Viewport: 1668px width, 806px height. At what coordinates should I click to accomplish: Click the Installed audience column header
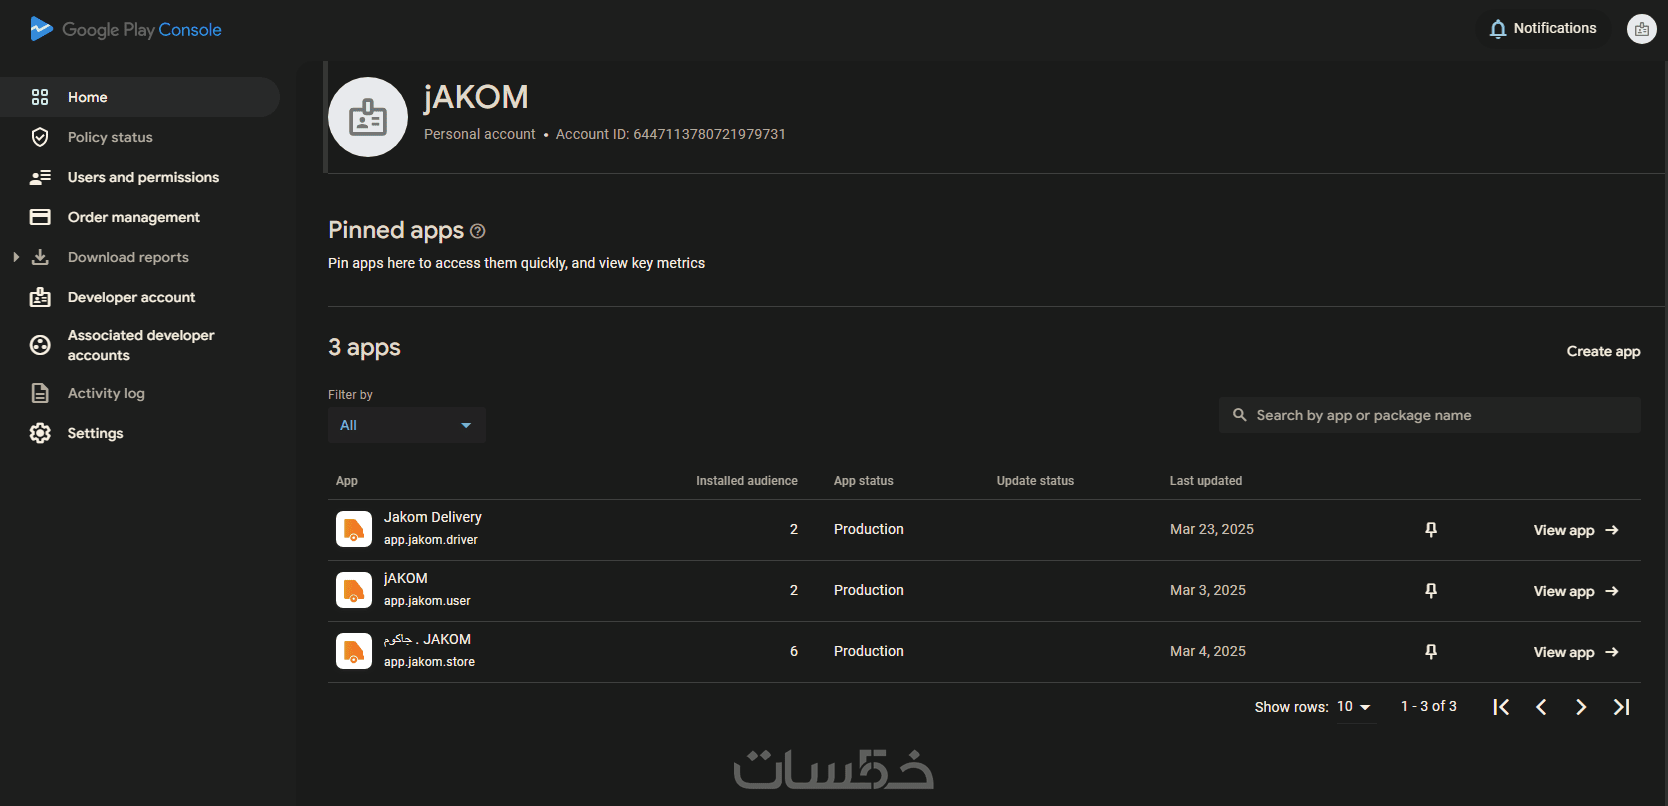pos(747,481)
